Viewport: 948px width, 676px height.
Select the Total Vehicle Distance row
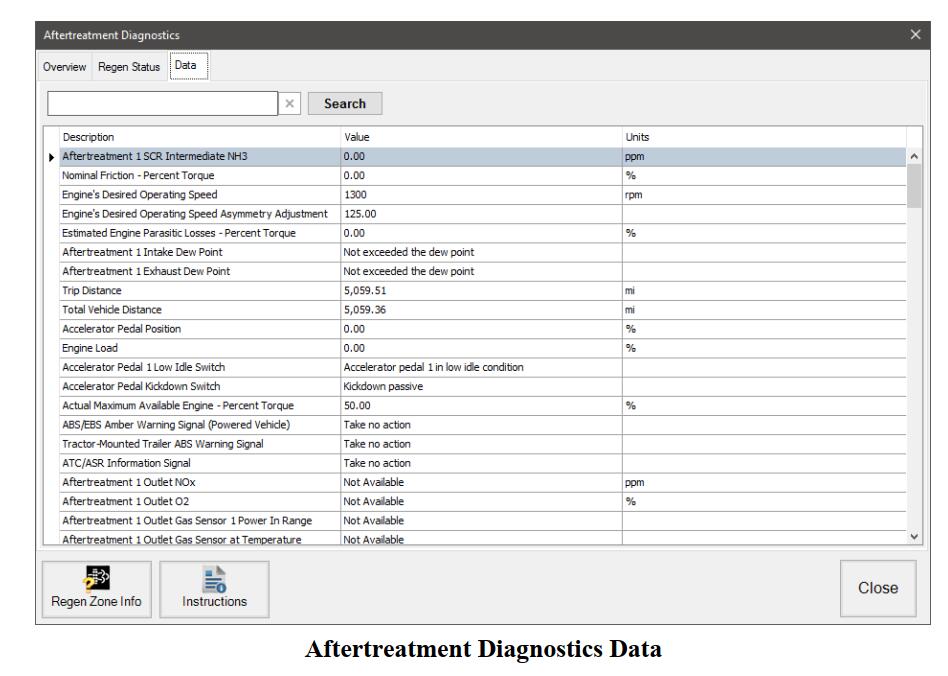482,310
